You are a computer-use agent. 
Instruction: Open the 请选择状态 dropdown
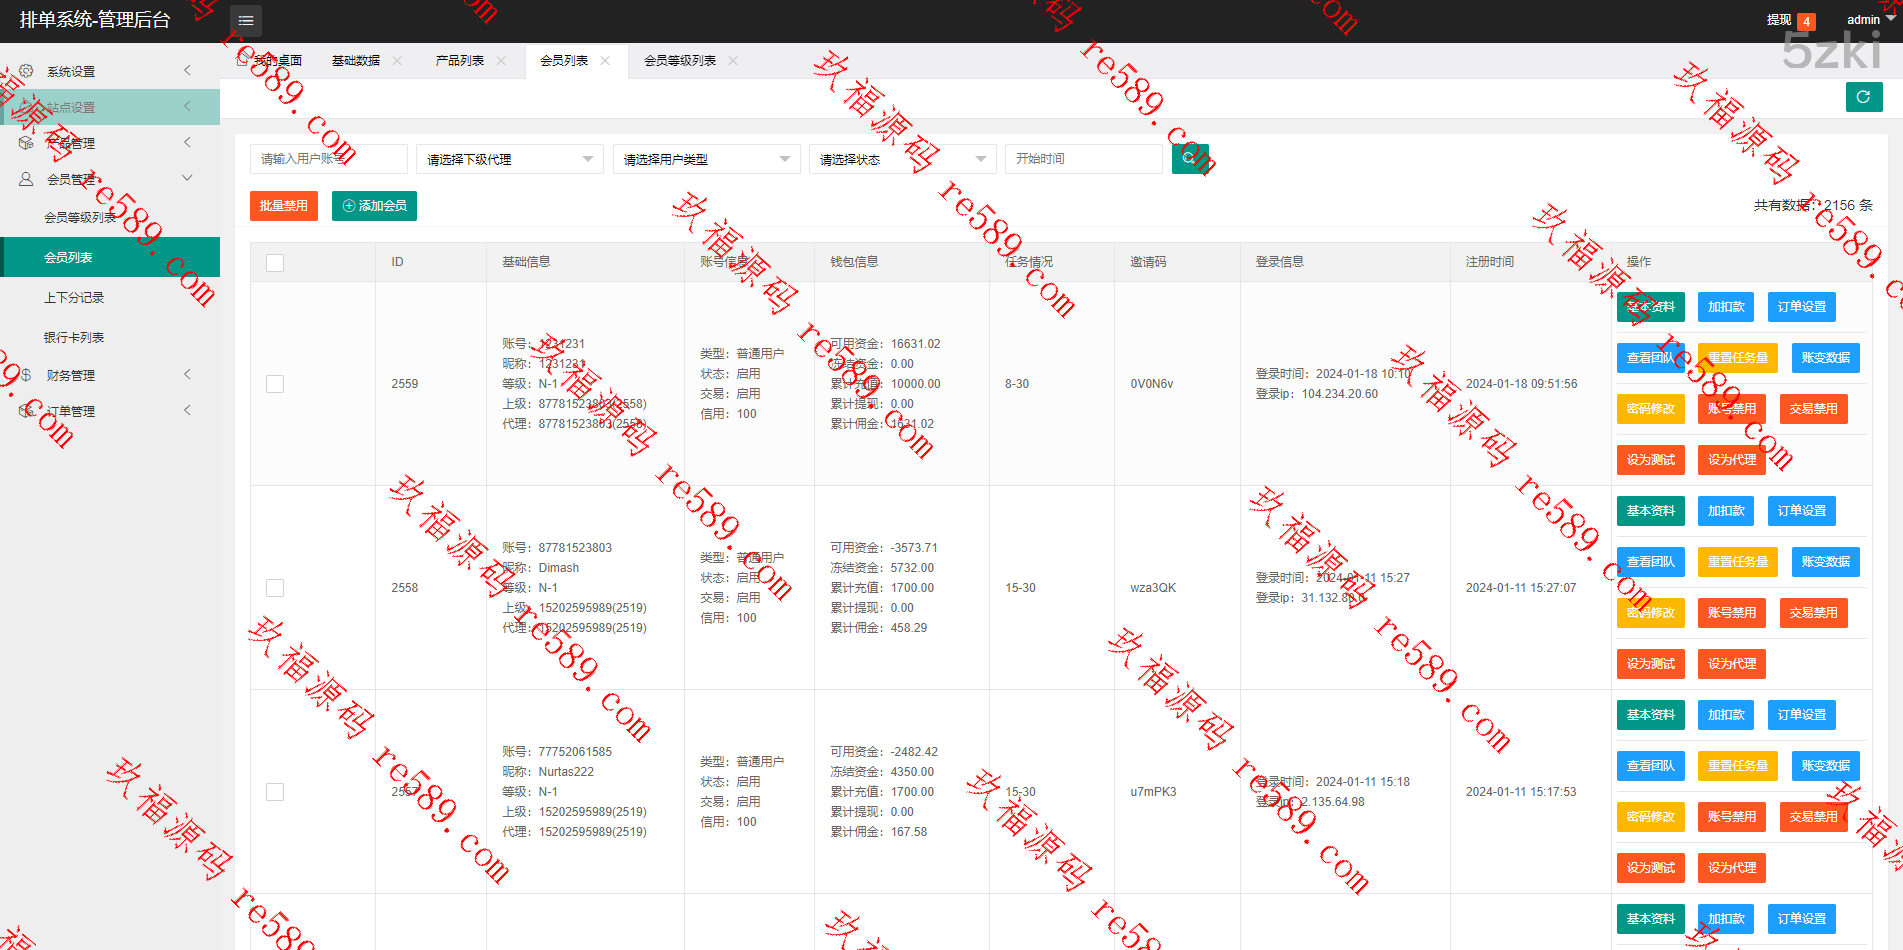pos(902,159)
